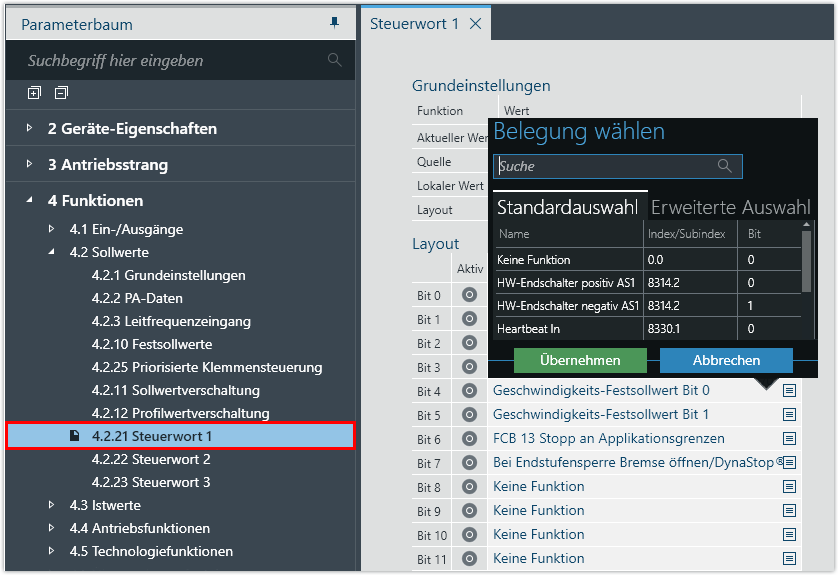Expand the 4.3 Istwerte tree node

pyautogui.click(x=52, y=505)
